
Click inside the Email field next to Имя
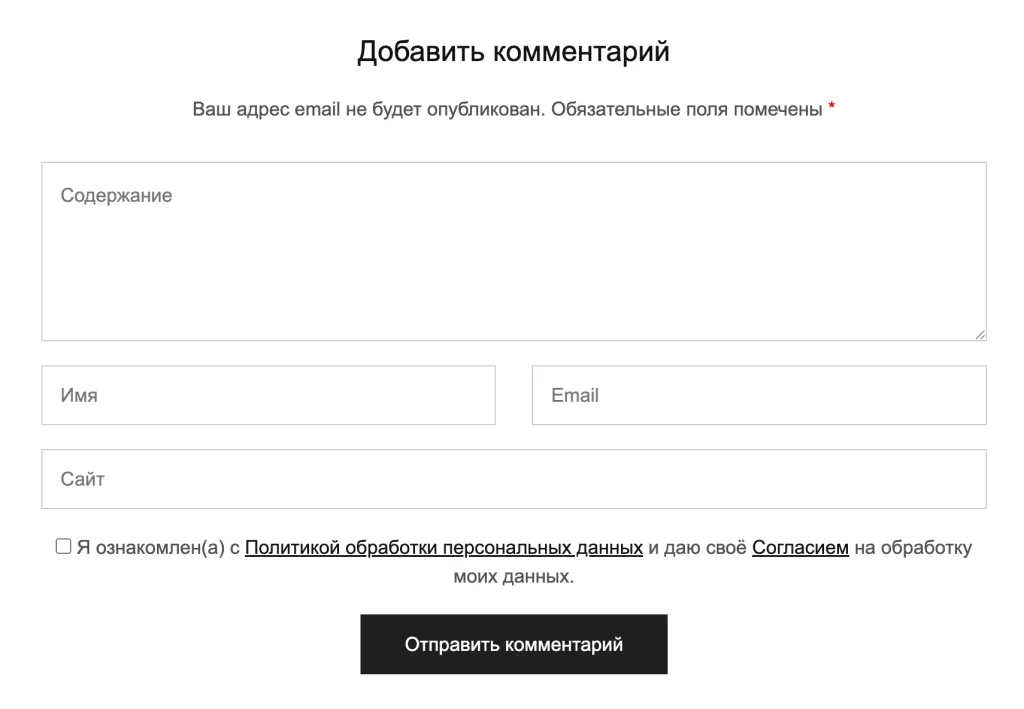pos(758,395)
